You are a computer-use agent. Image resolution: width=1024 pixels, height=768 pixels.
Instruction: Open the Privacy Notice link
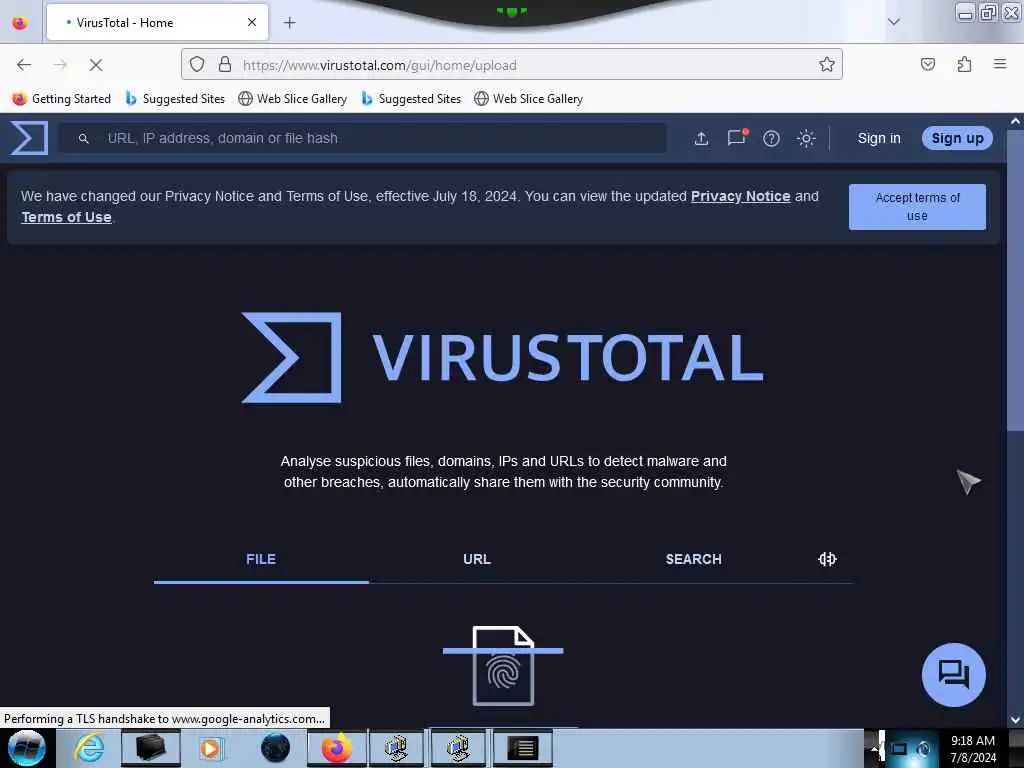point(741,196)
